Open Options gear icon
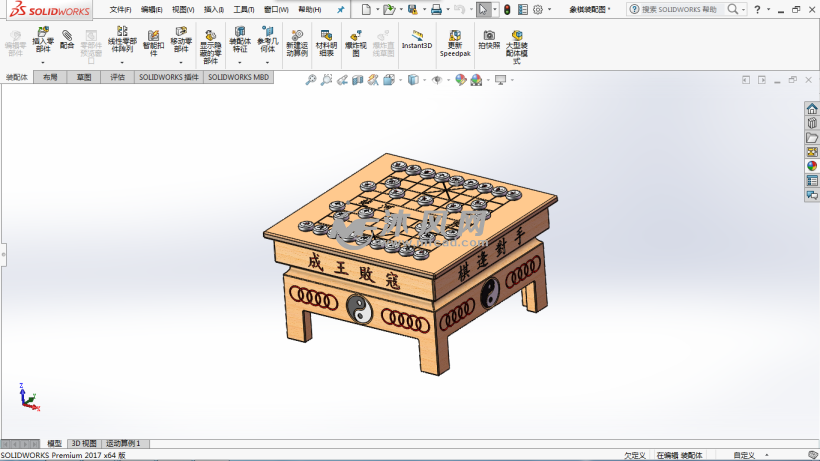 tap(538, 9)
